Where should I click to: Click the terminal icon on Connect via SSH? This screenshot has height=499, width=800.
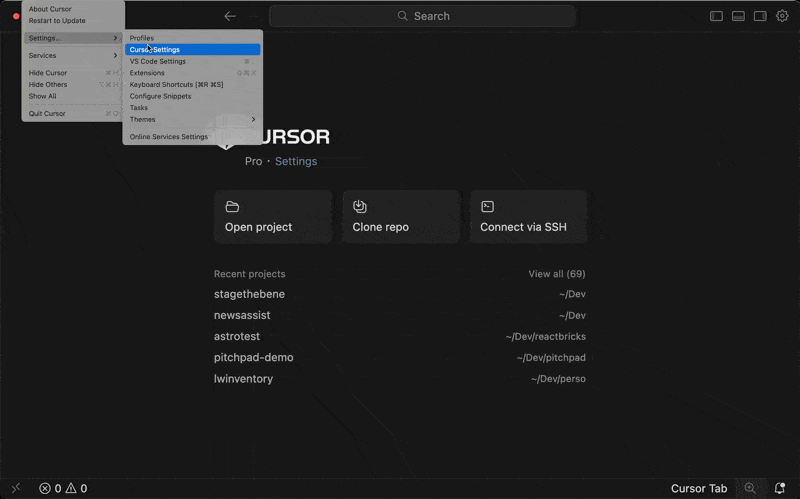tap(487, 207)
